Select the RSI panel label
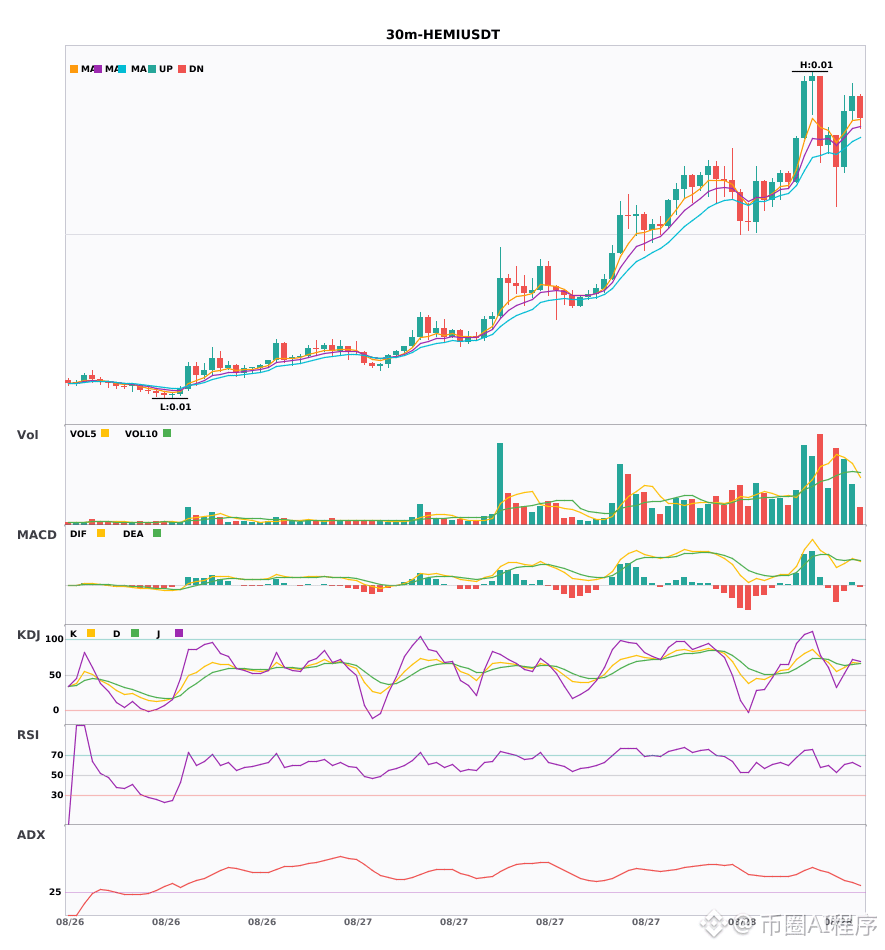The image size is (885, 950). 28,735
